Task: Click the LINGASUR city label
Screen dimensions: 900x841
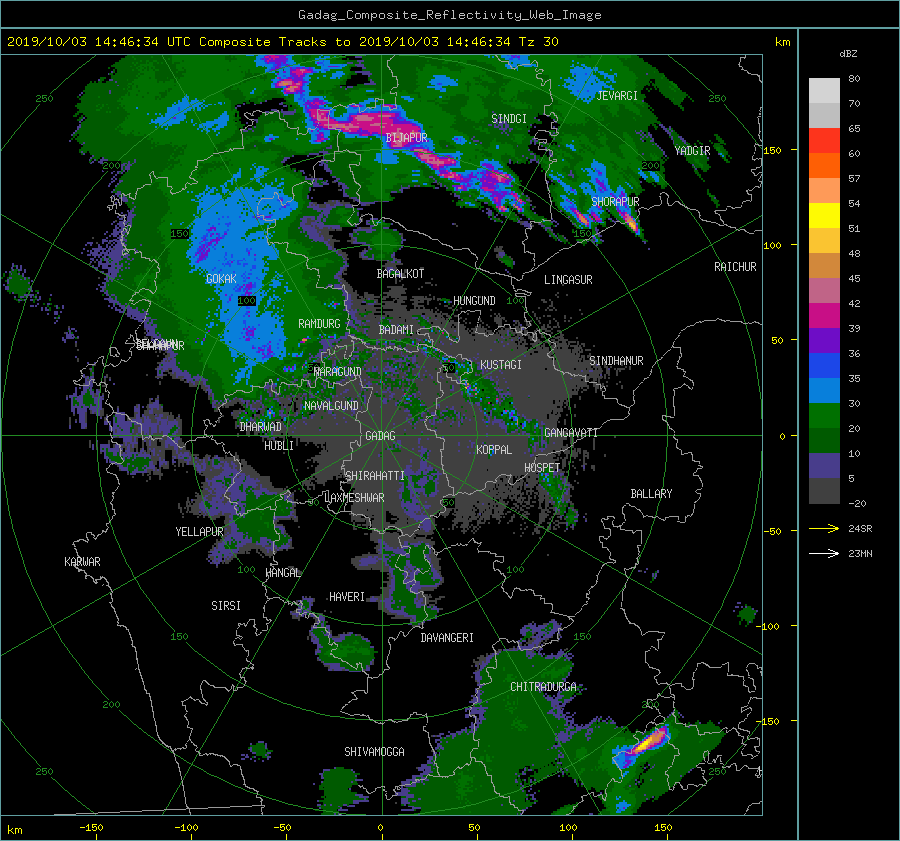Action: pyautogui.click(x=568, y=280)
